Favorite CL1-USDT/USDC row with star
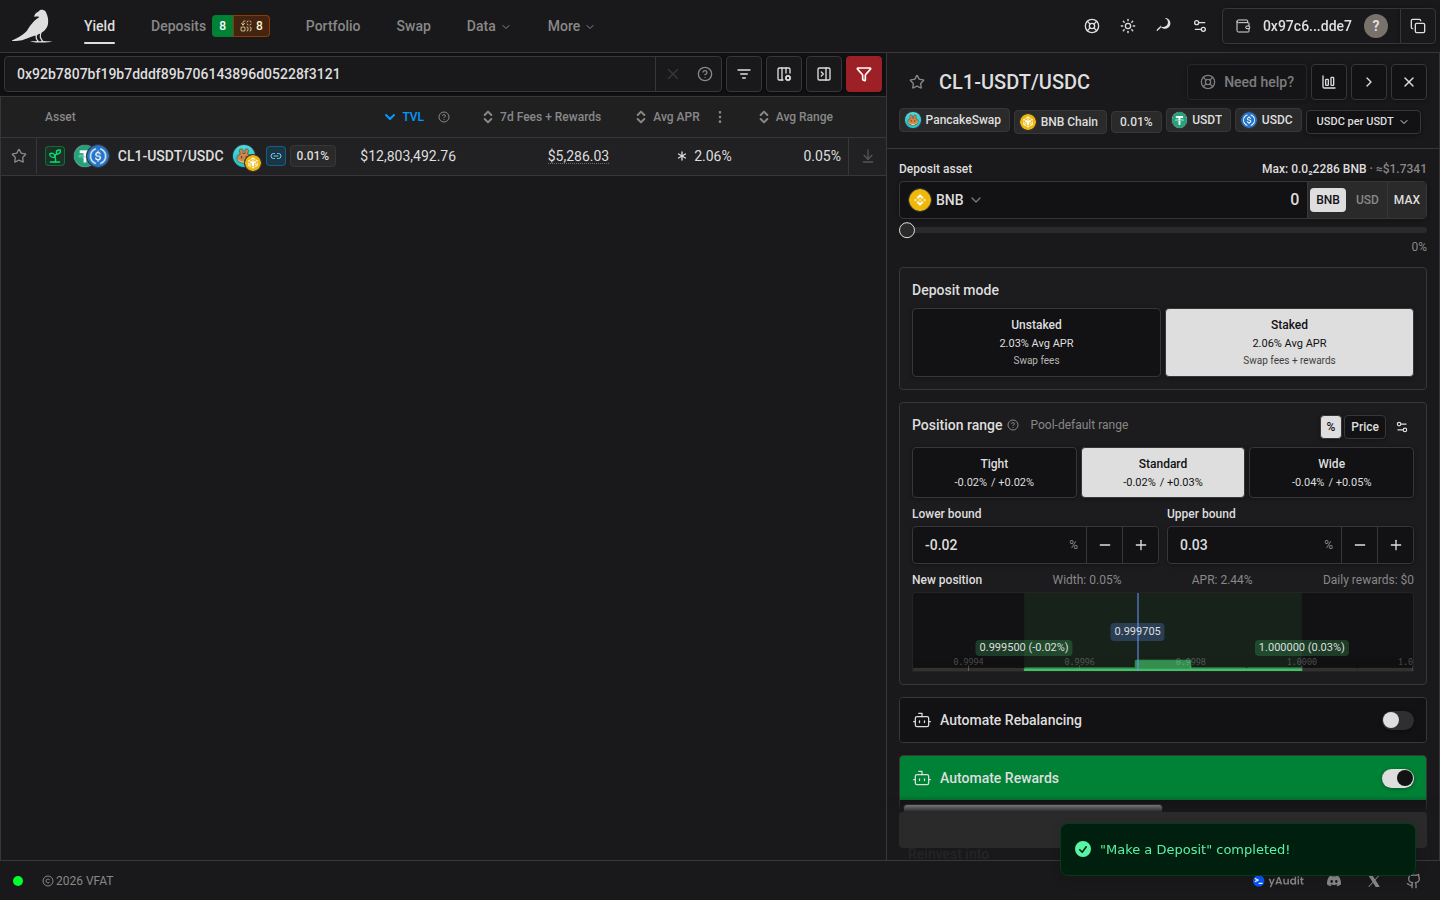Image resolution: width=1440 pixels, height=900 pixels. coord(19,156)
